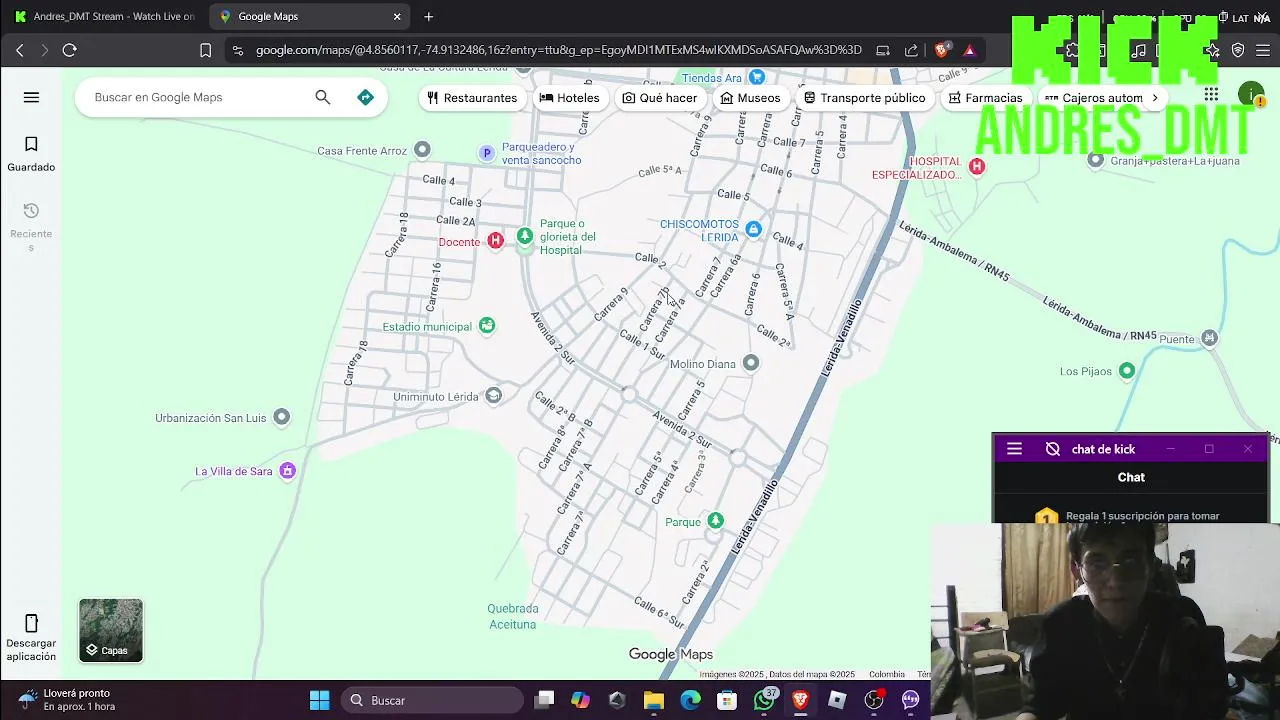1280x720 pixels.
Task: Open the Capas layers thumbnail
Action: click(111, 631)
